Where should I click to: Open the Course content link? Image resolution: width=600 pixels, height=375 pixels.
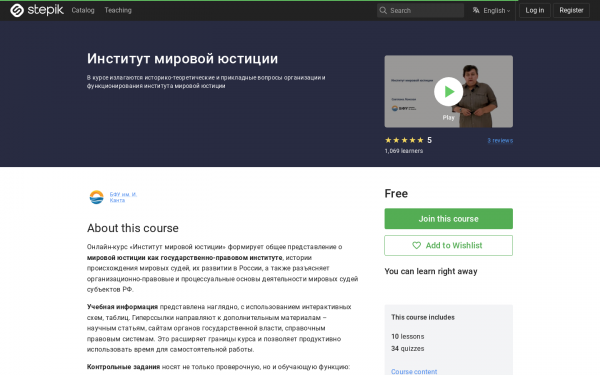[x=414, y=371]
